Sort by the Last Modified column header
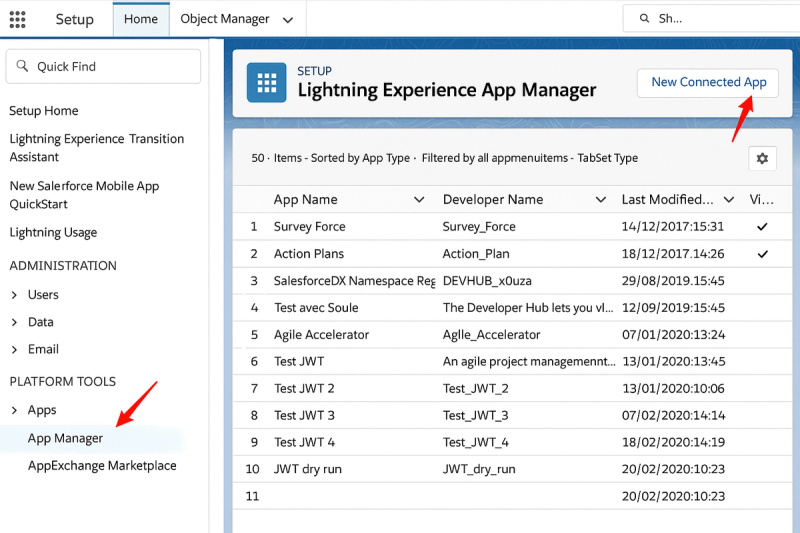800x533 pixels. (x=667, y=199)
